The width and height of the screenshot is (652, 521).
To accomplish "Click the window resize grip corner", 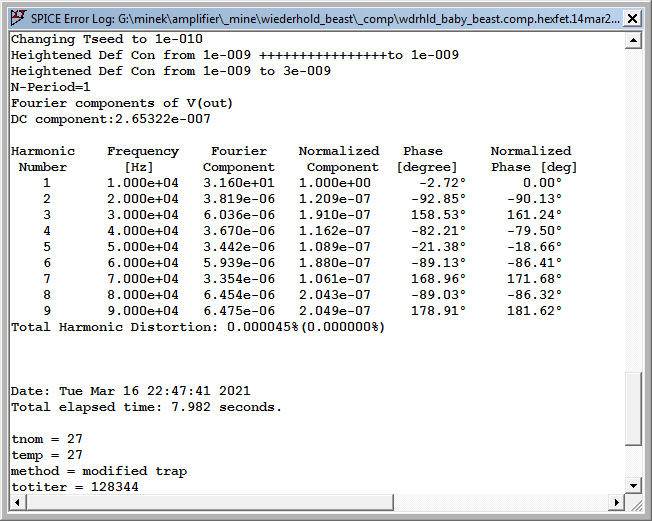I will 635,504.
